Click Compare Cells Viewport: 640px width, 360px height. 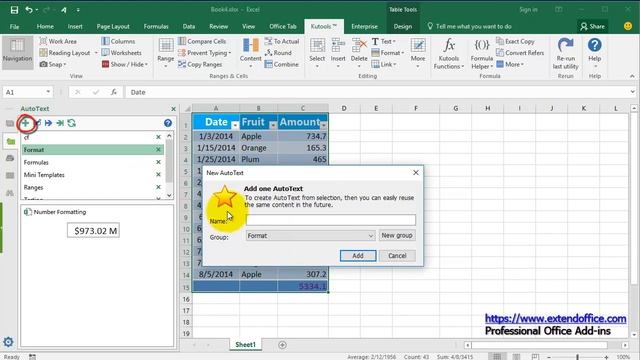pos(202,41)
